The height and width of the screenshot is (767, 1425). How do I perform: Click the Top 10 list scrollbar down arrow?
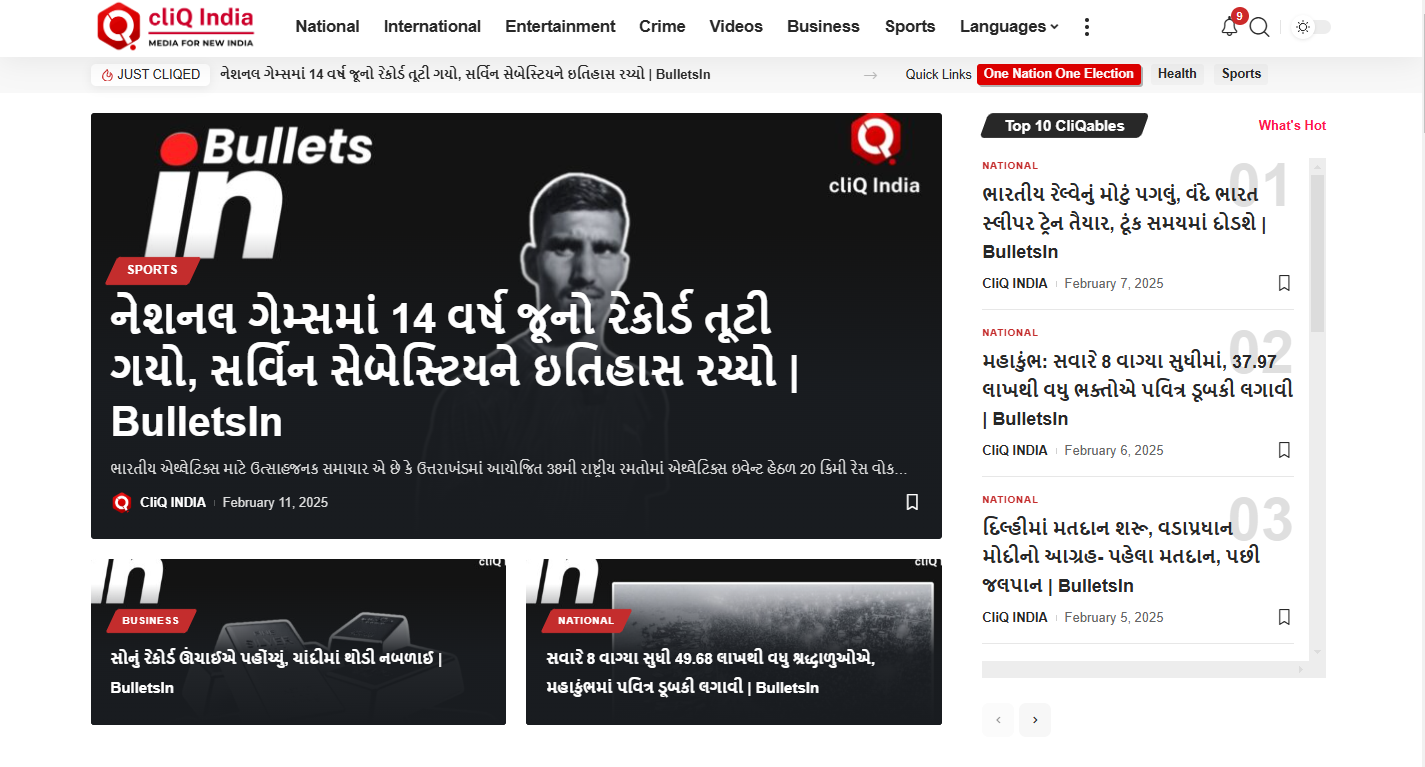coord(1317,652)
